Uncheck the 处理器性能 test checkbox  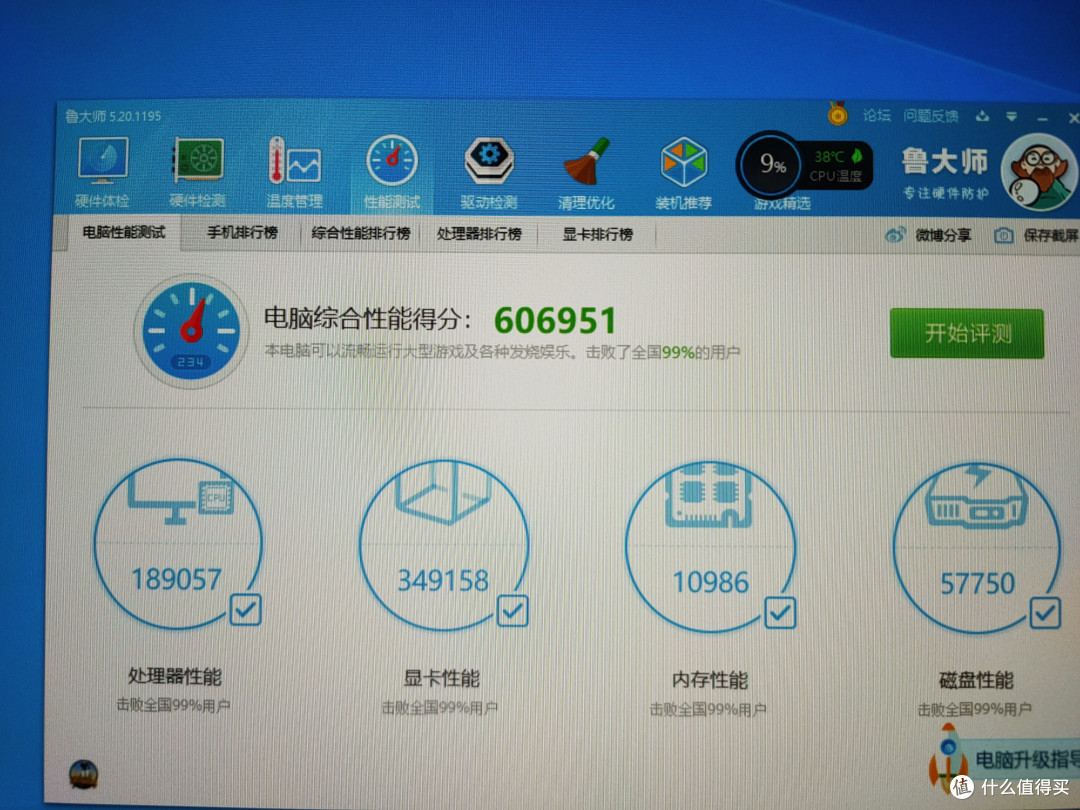[245, 609]
